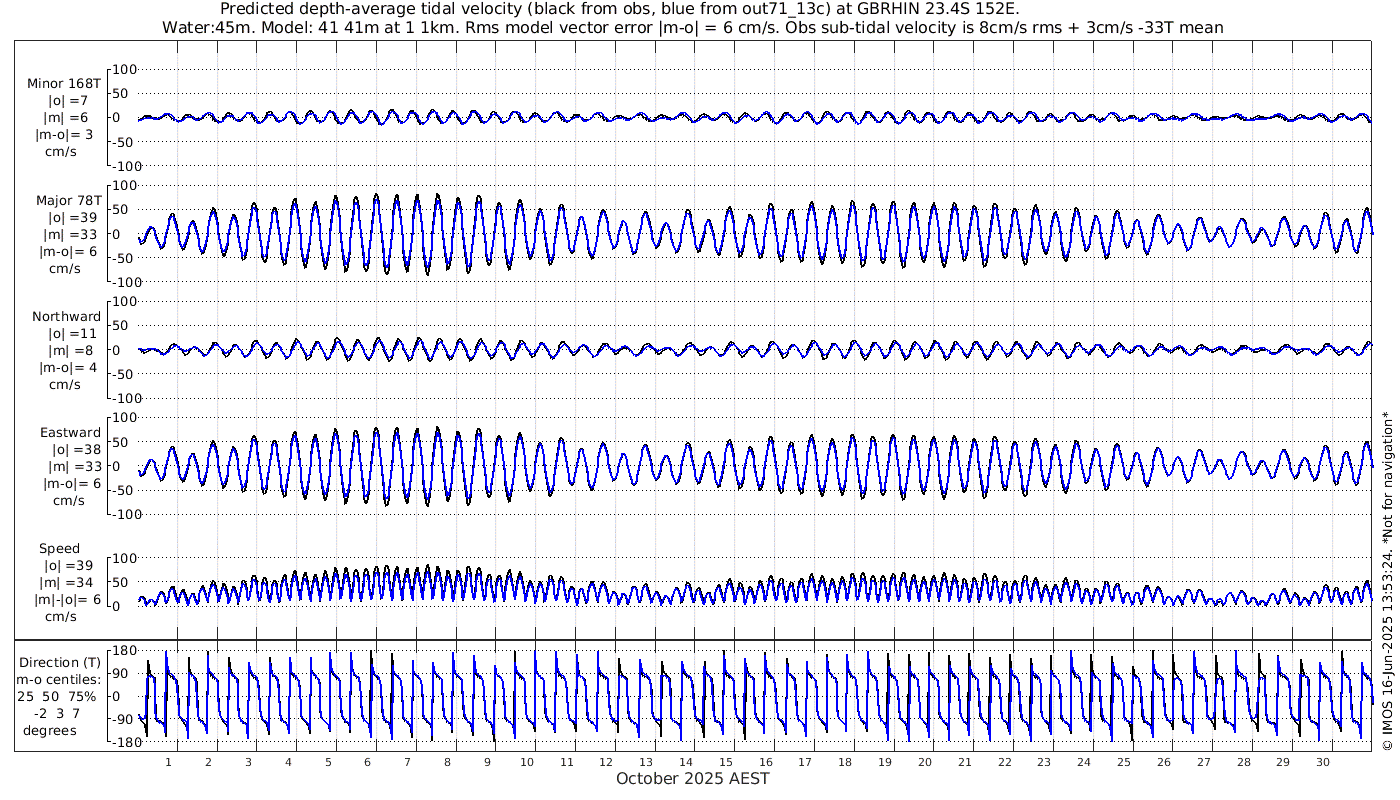Select day 15 on the date axis

click(726, 762)
